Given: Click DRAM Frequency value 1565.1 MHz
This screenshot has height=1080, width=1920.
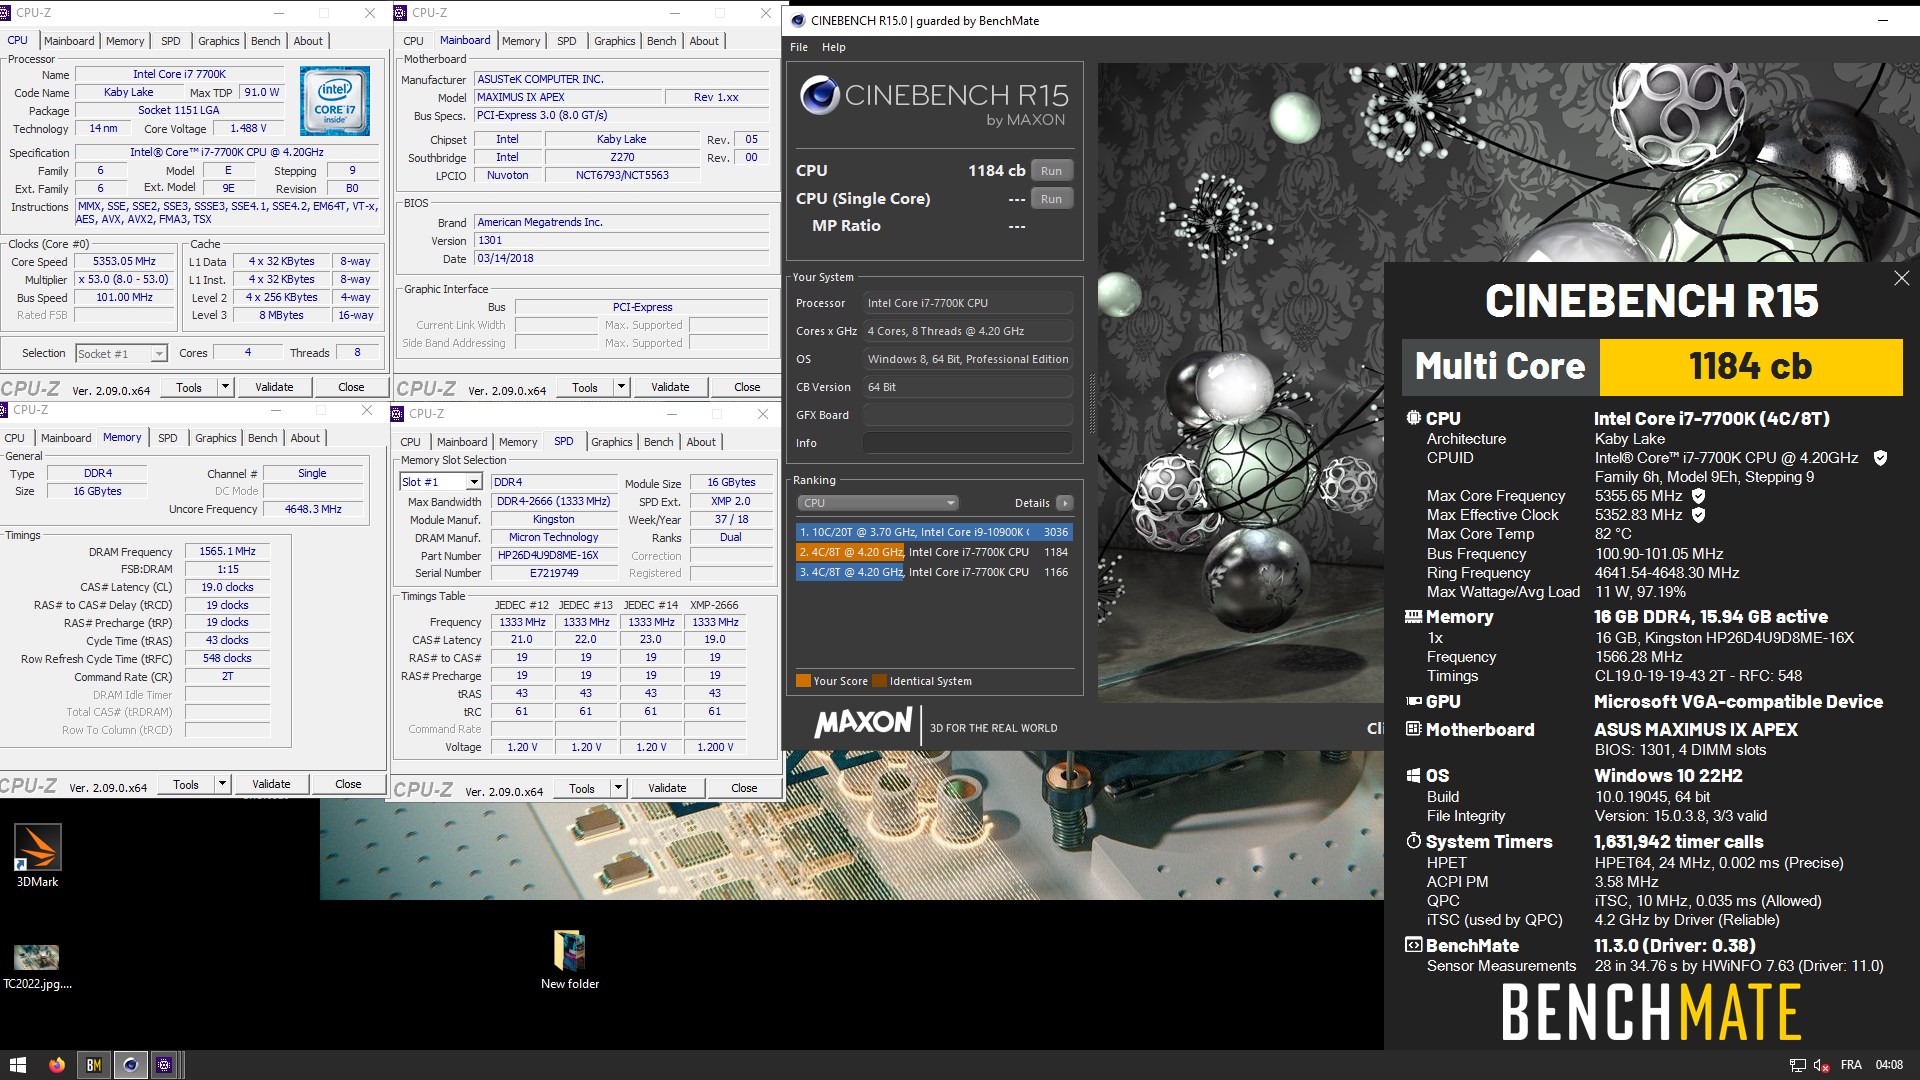Looking at the screenshot, I should click(227, 551).
